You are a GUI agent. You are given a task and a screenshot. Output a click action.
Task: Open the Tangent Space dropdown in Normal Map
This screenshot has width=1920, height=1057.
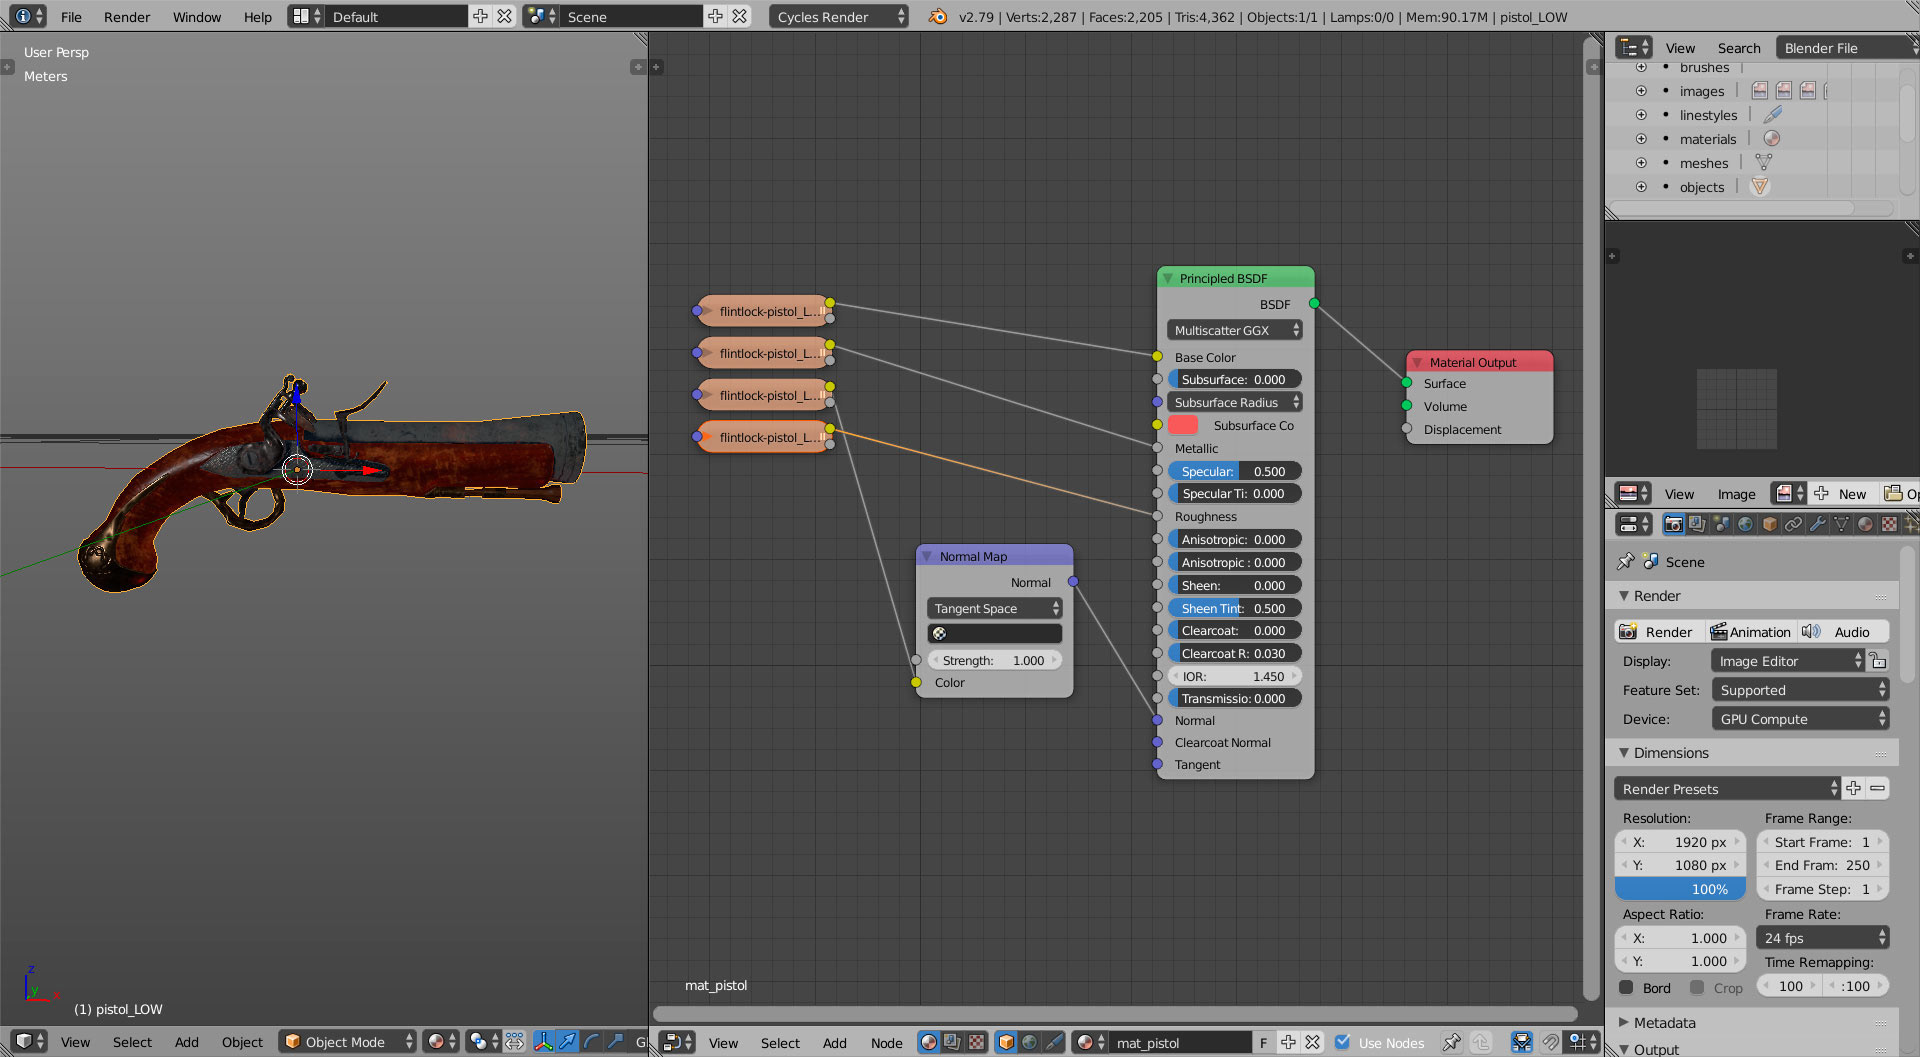tap(995, 608)
